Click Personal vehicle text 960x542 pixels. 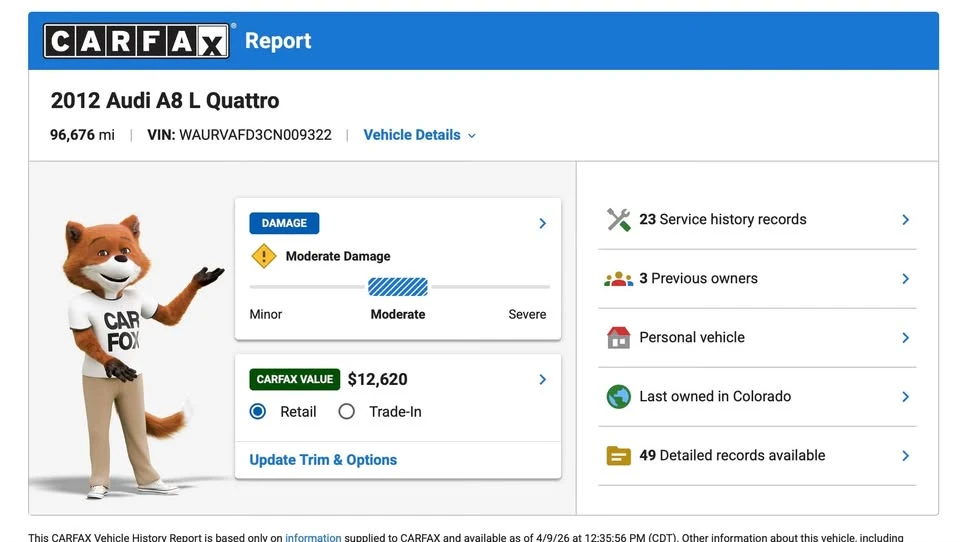tap(692, 337)
